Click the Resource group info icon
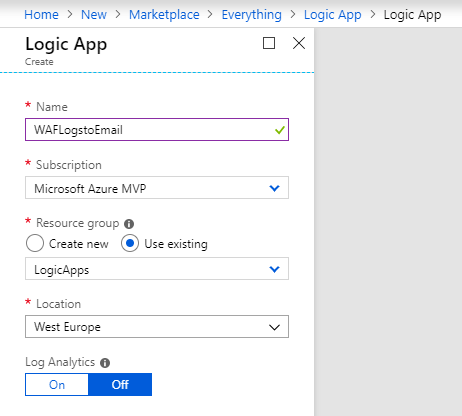The height and width of the screenshot is (416, 462). tap(129, 224)
